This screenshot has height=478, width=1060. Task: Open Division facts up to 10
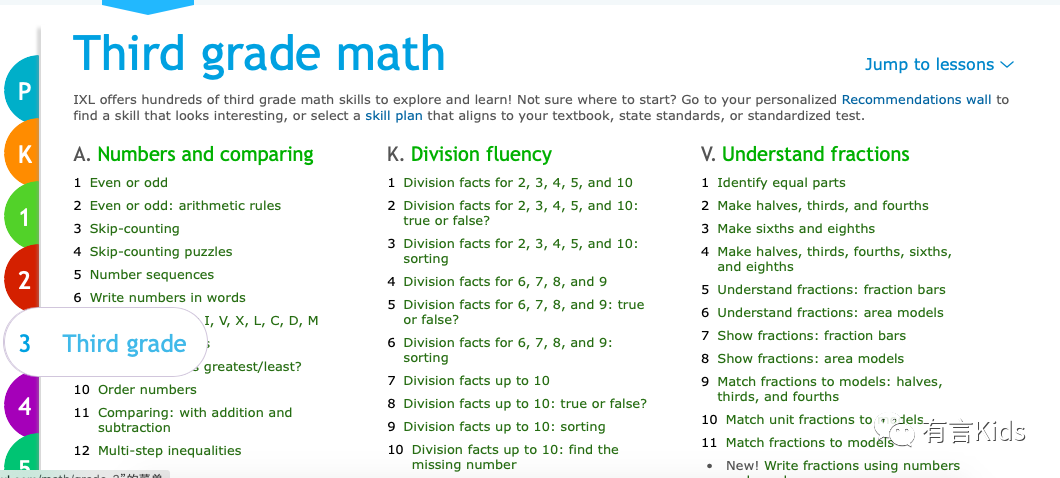477,381
